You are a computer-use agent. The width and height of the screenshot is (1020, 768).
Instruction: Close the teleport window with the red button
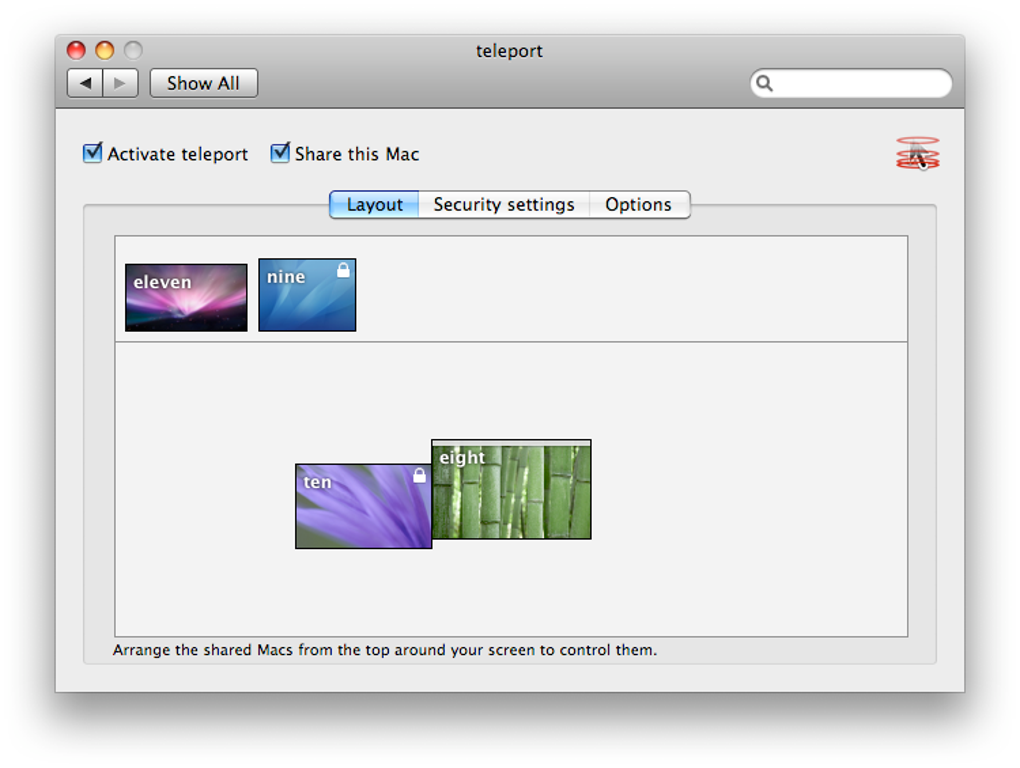tap(76, 50)
